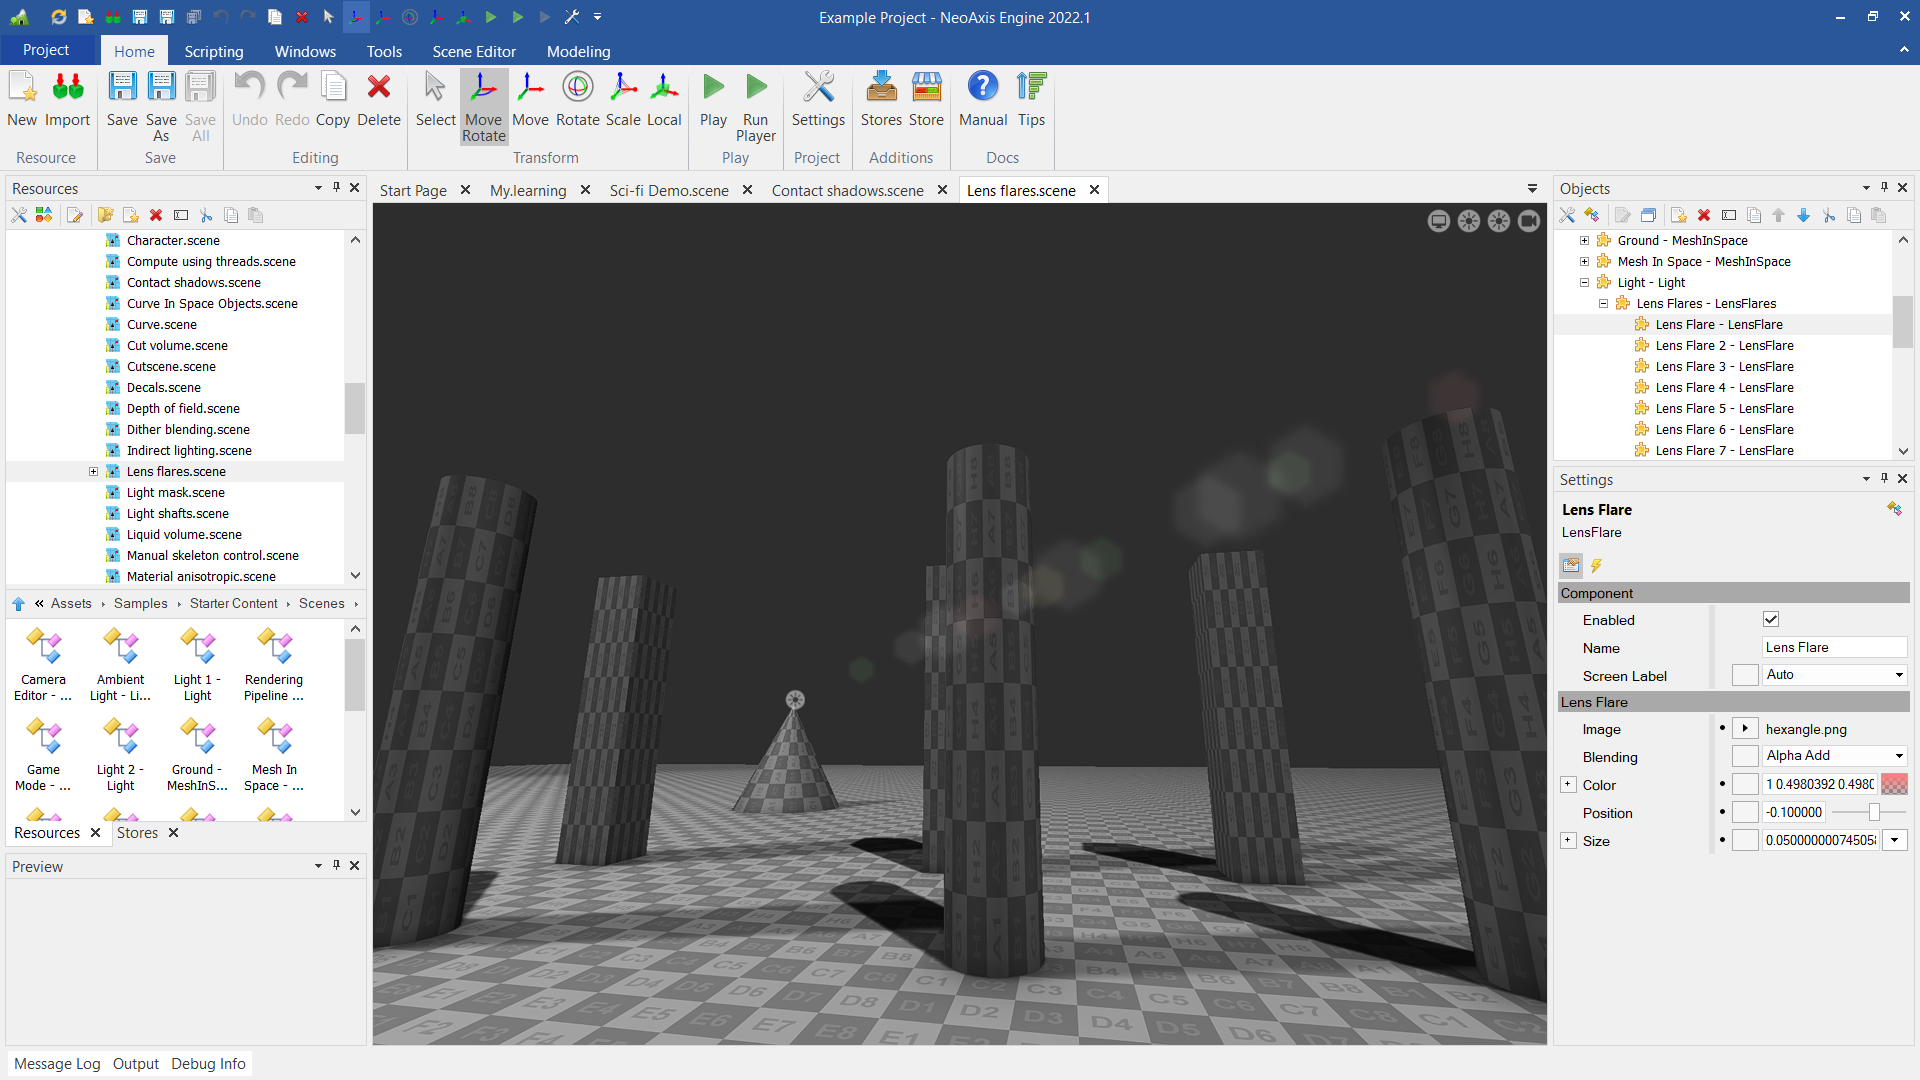Toggle the Blending property default box
Viewport: 1920px width, 1080px height.
click(1745, 757)
